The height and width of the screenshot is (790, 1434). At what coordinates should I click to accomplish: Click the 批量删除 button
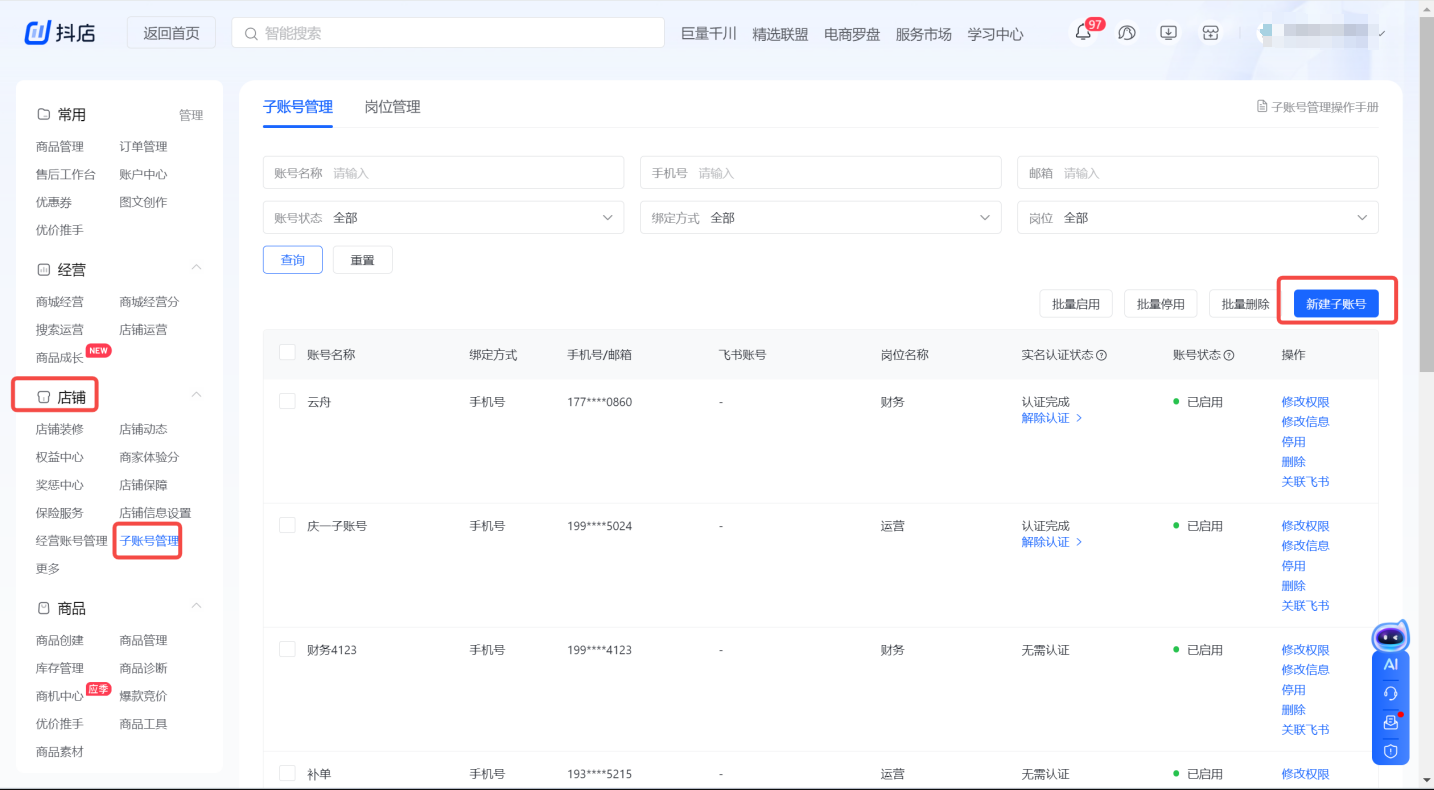[1245, 304]
